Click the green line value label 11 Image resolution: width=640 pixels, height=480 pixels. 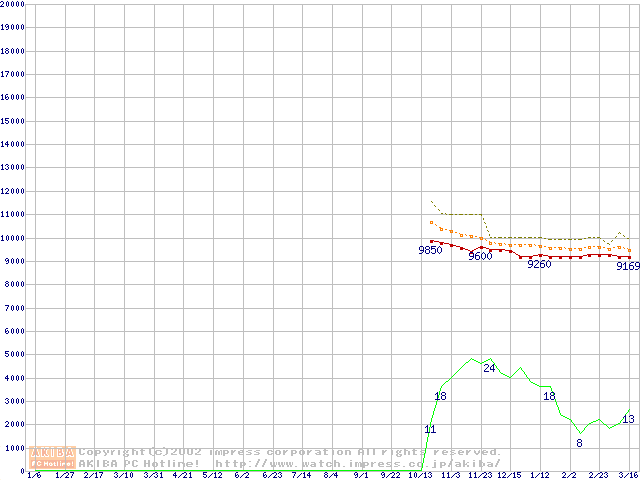tap(430, 429)
